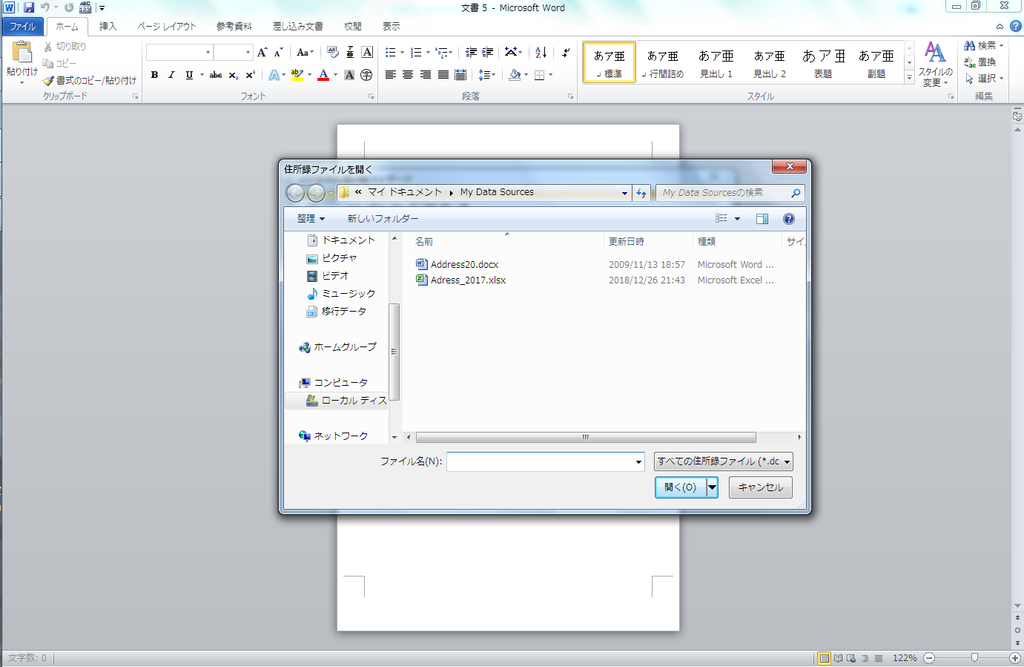Select the 標準 style thumbnail
The height and width of the screenshot is (667, 1024).
pyautogui.click(x=609, y=63)
